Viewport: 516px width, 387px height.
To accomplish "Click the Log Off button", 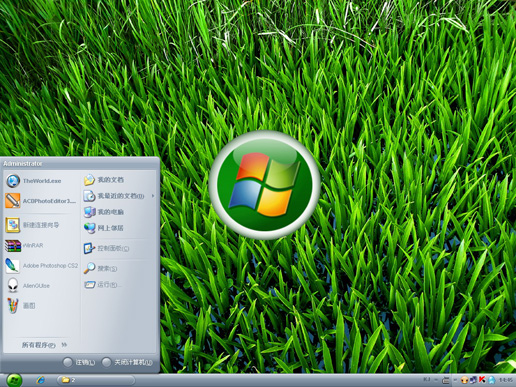I will coord(79,362).
